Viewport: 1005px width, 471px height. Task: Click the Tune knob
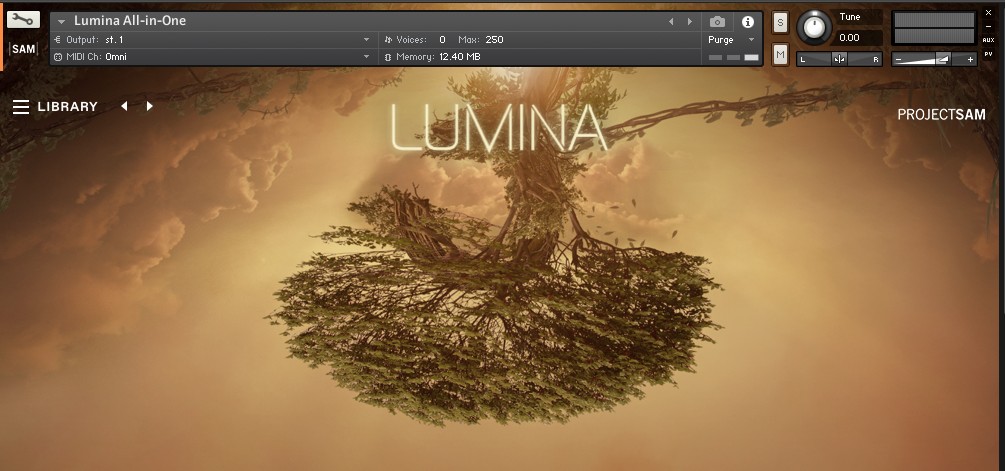click(814, 28)
